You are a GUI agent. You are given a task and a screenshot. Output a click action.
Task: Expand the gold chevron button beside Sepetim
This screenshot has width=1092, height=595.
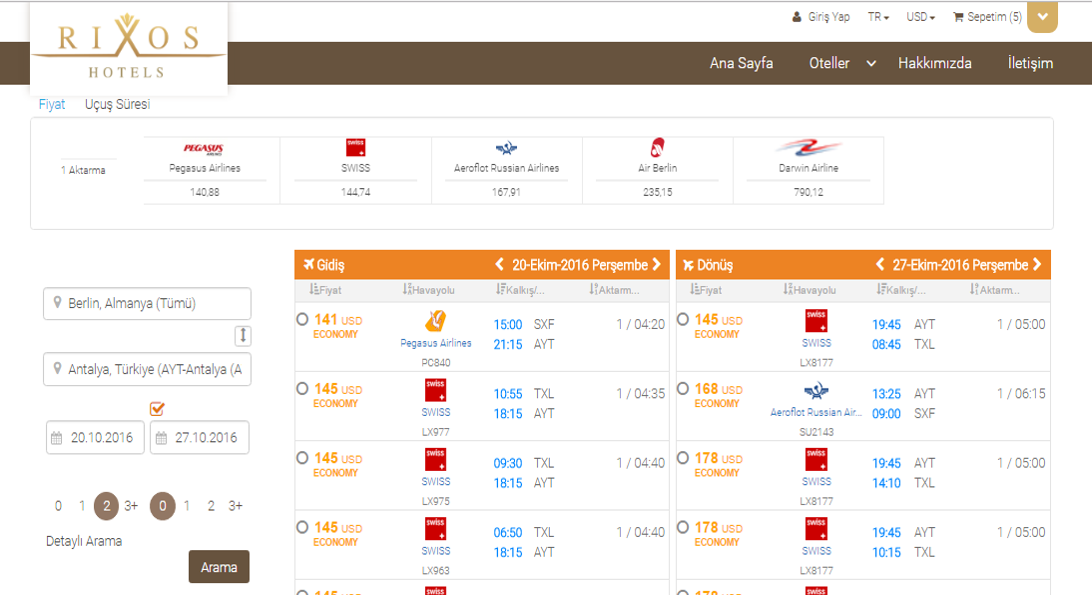(1043, 17)
